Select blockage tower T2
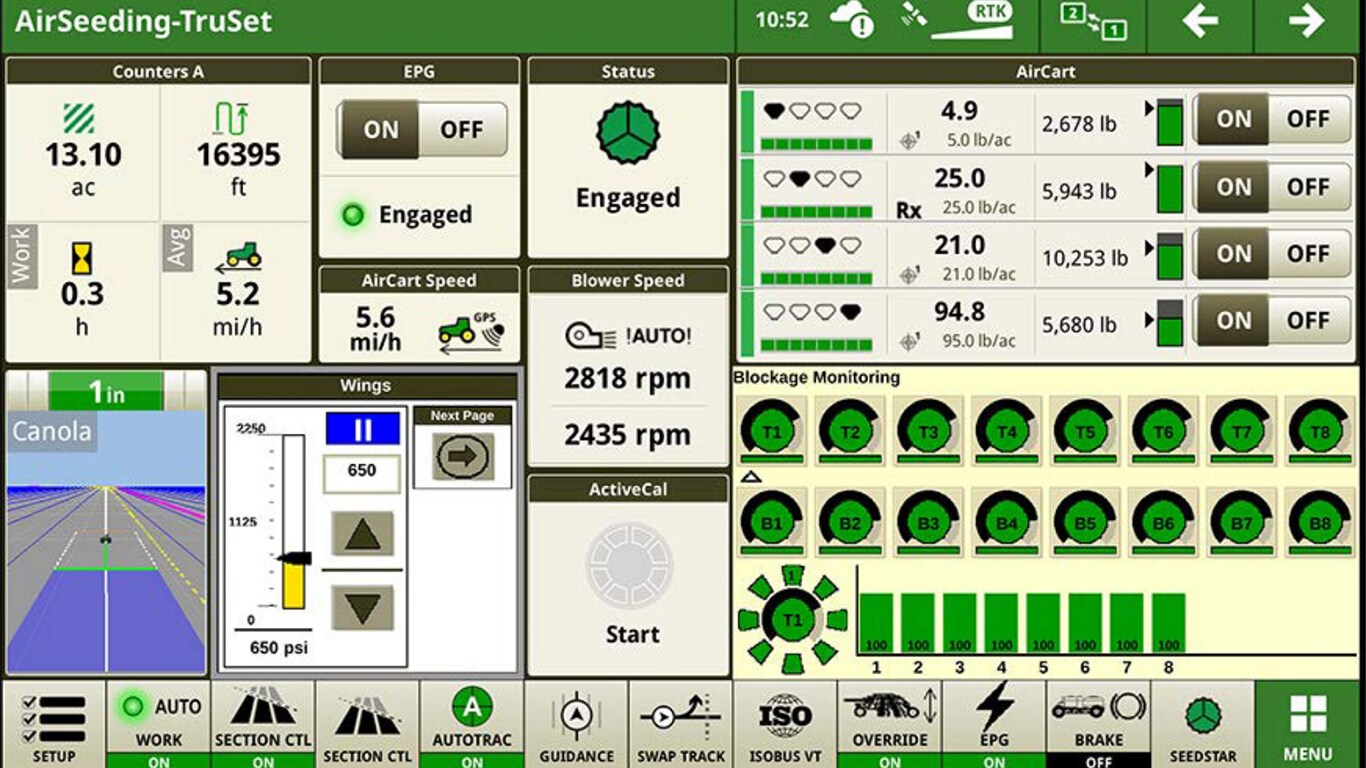The width and height of the screenshot is (1366, 768). click(x=850, y=432)
